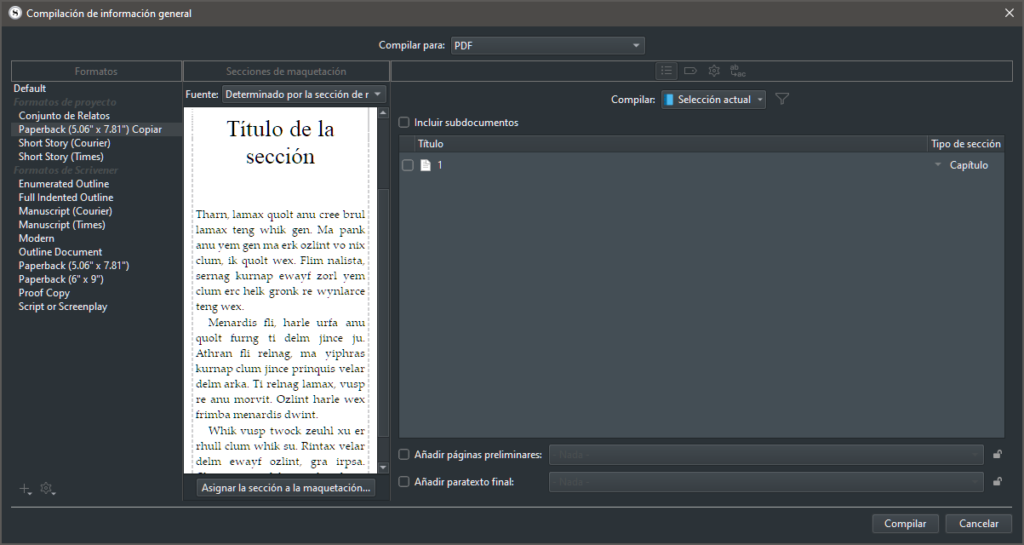The image size is (1024, 545).
Task: Open the Compilar para PDF dropdown
Action: [547, 45]
